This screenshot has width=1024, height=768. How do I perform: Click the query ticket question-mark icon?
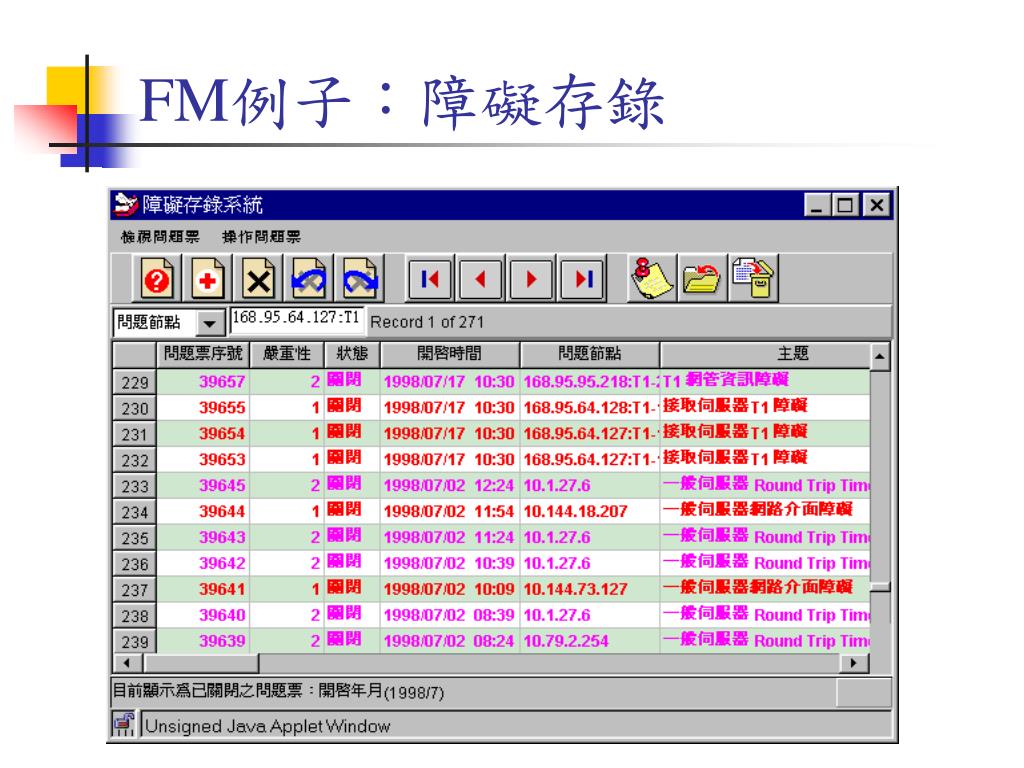coord(157,279)
